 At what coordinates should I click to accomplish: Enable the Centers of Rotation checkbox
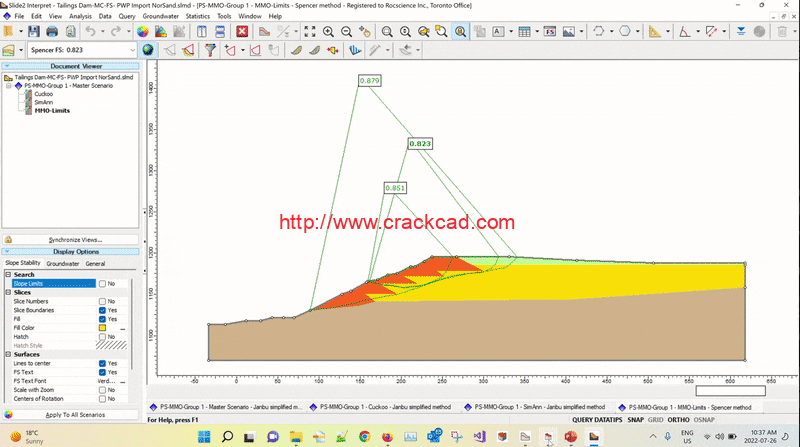tap(102, 399)
